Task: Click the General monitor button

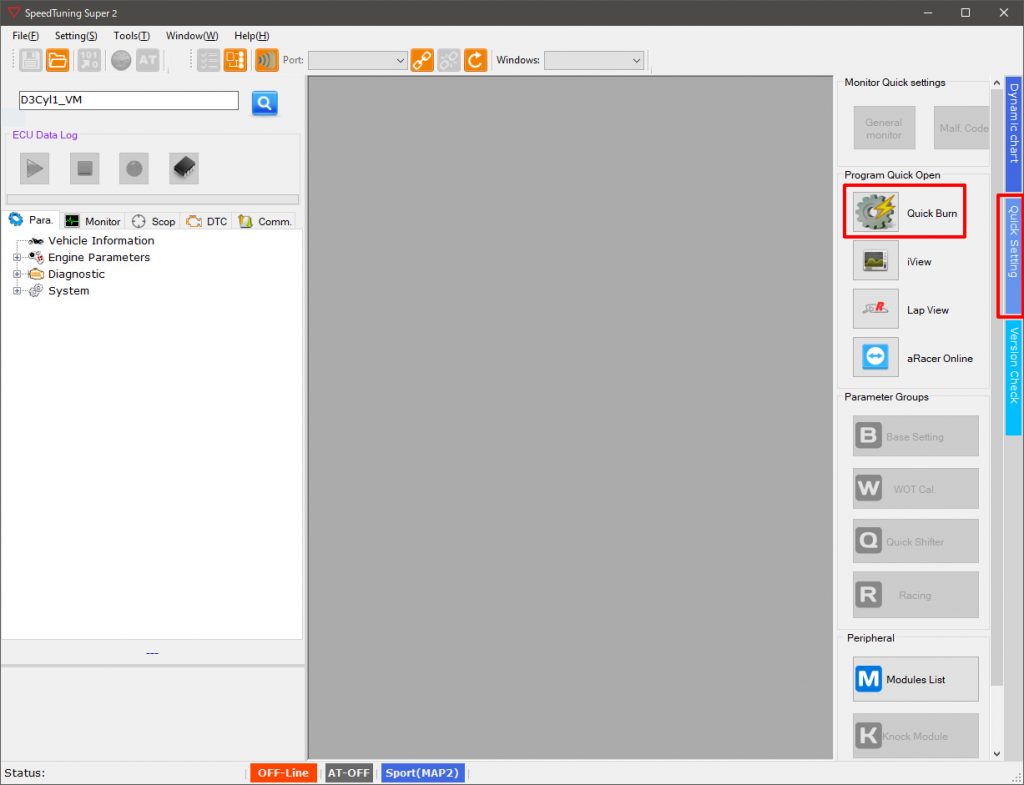Action: 884,128
